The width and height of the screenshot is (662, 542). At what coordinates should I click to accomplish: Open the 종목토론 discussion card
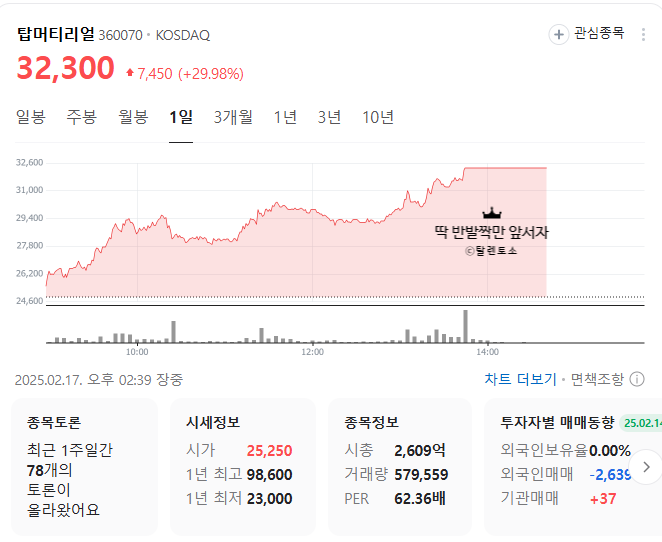click(84, 465)
